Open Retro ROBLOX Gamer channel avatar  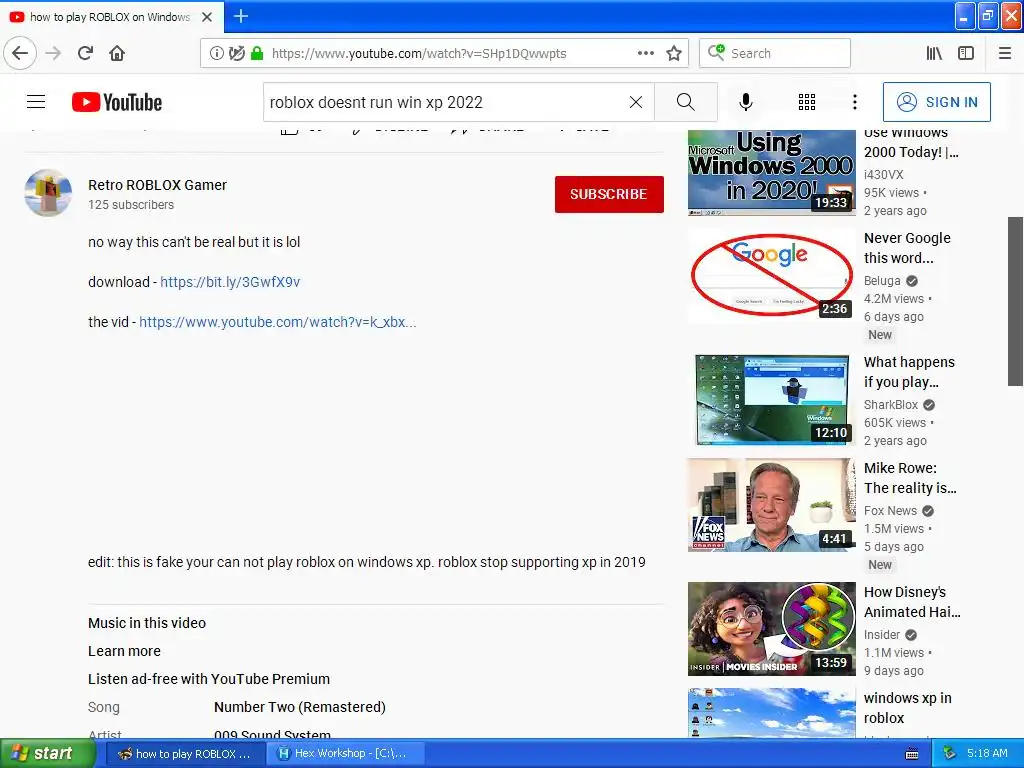click(48, 193)
